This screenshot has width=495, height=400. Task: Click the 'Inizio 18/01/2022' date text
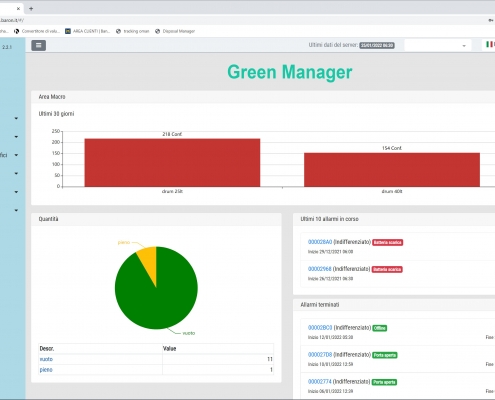pyautogui.click(x=330, y=365)
